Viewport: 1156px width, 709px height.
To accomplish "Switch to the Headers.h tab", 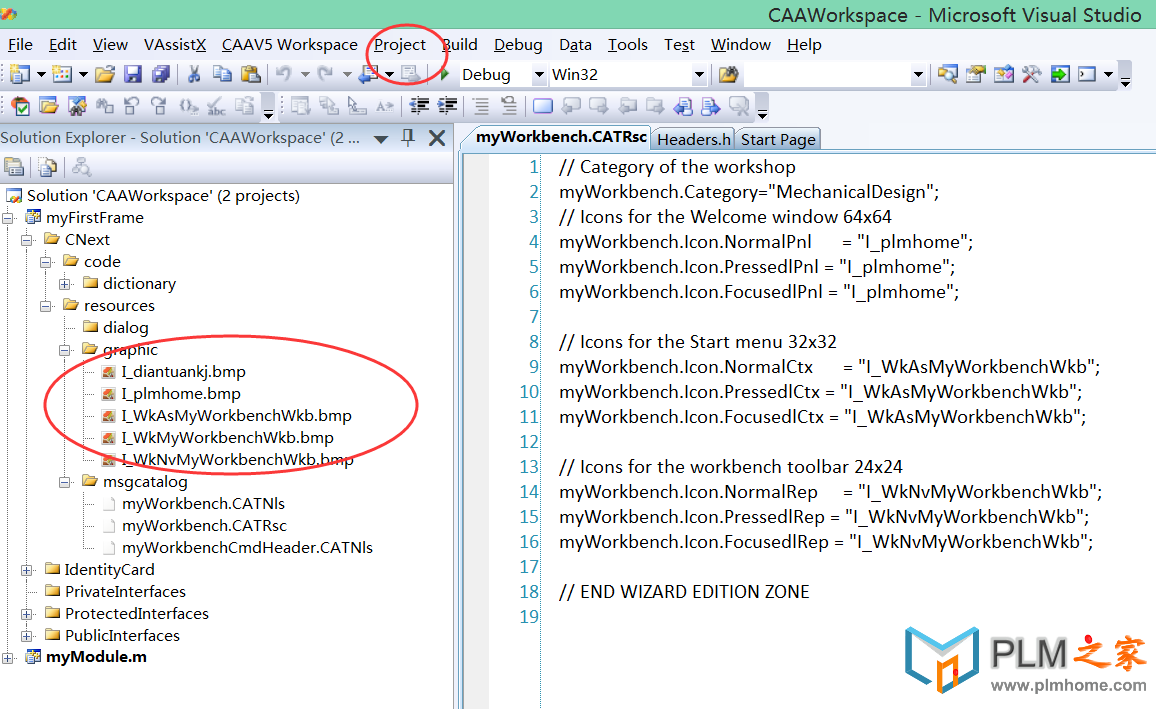I will 694,139.
